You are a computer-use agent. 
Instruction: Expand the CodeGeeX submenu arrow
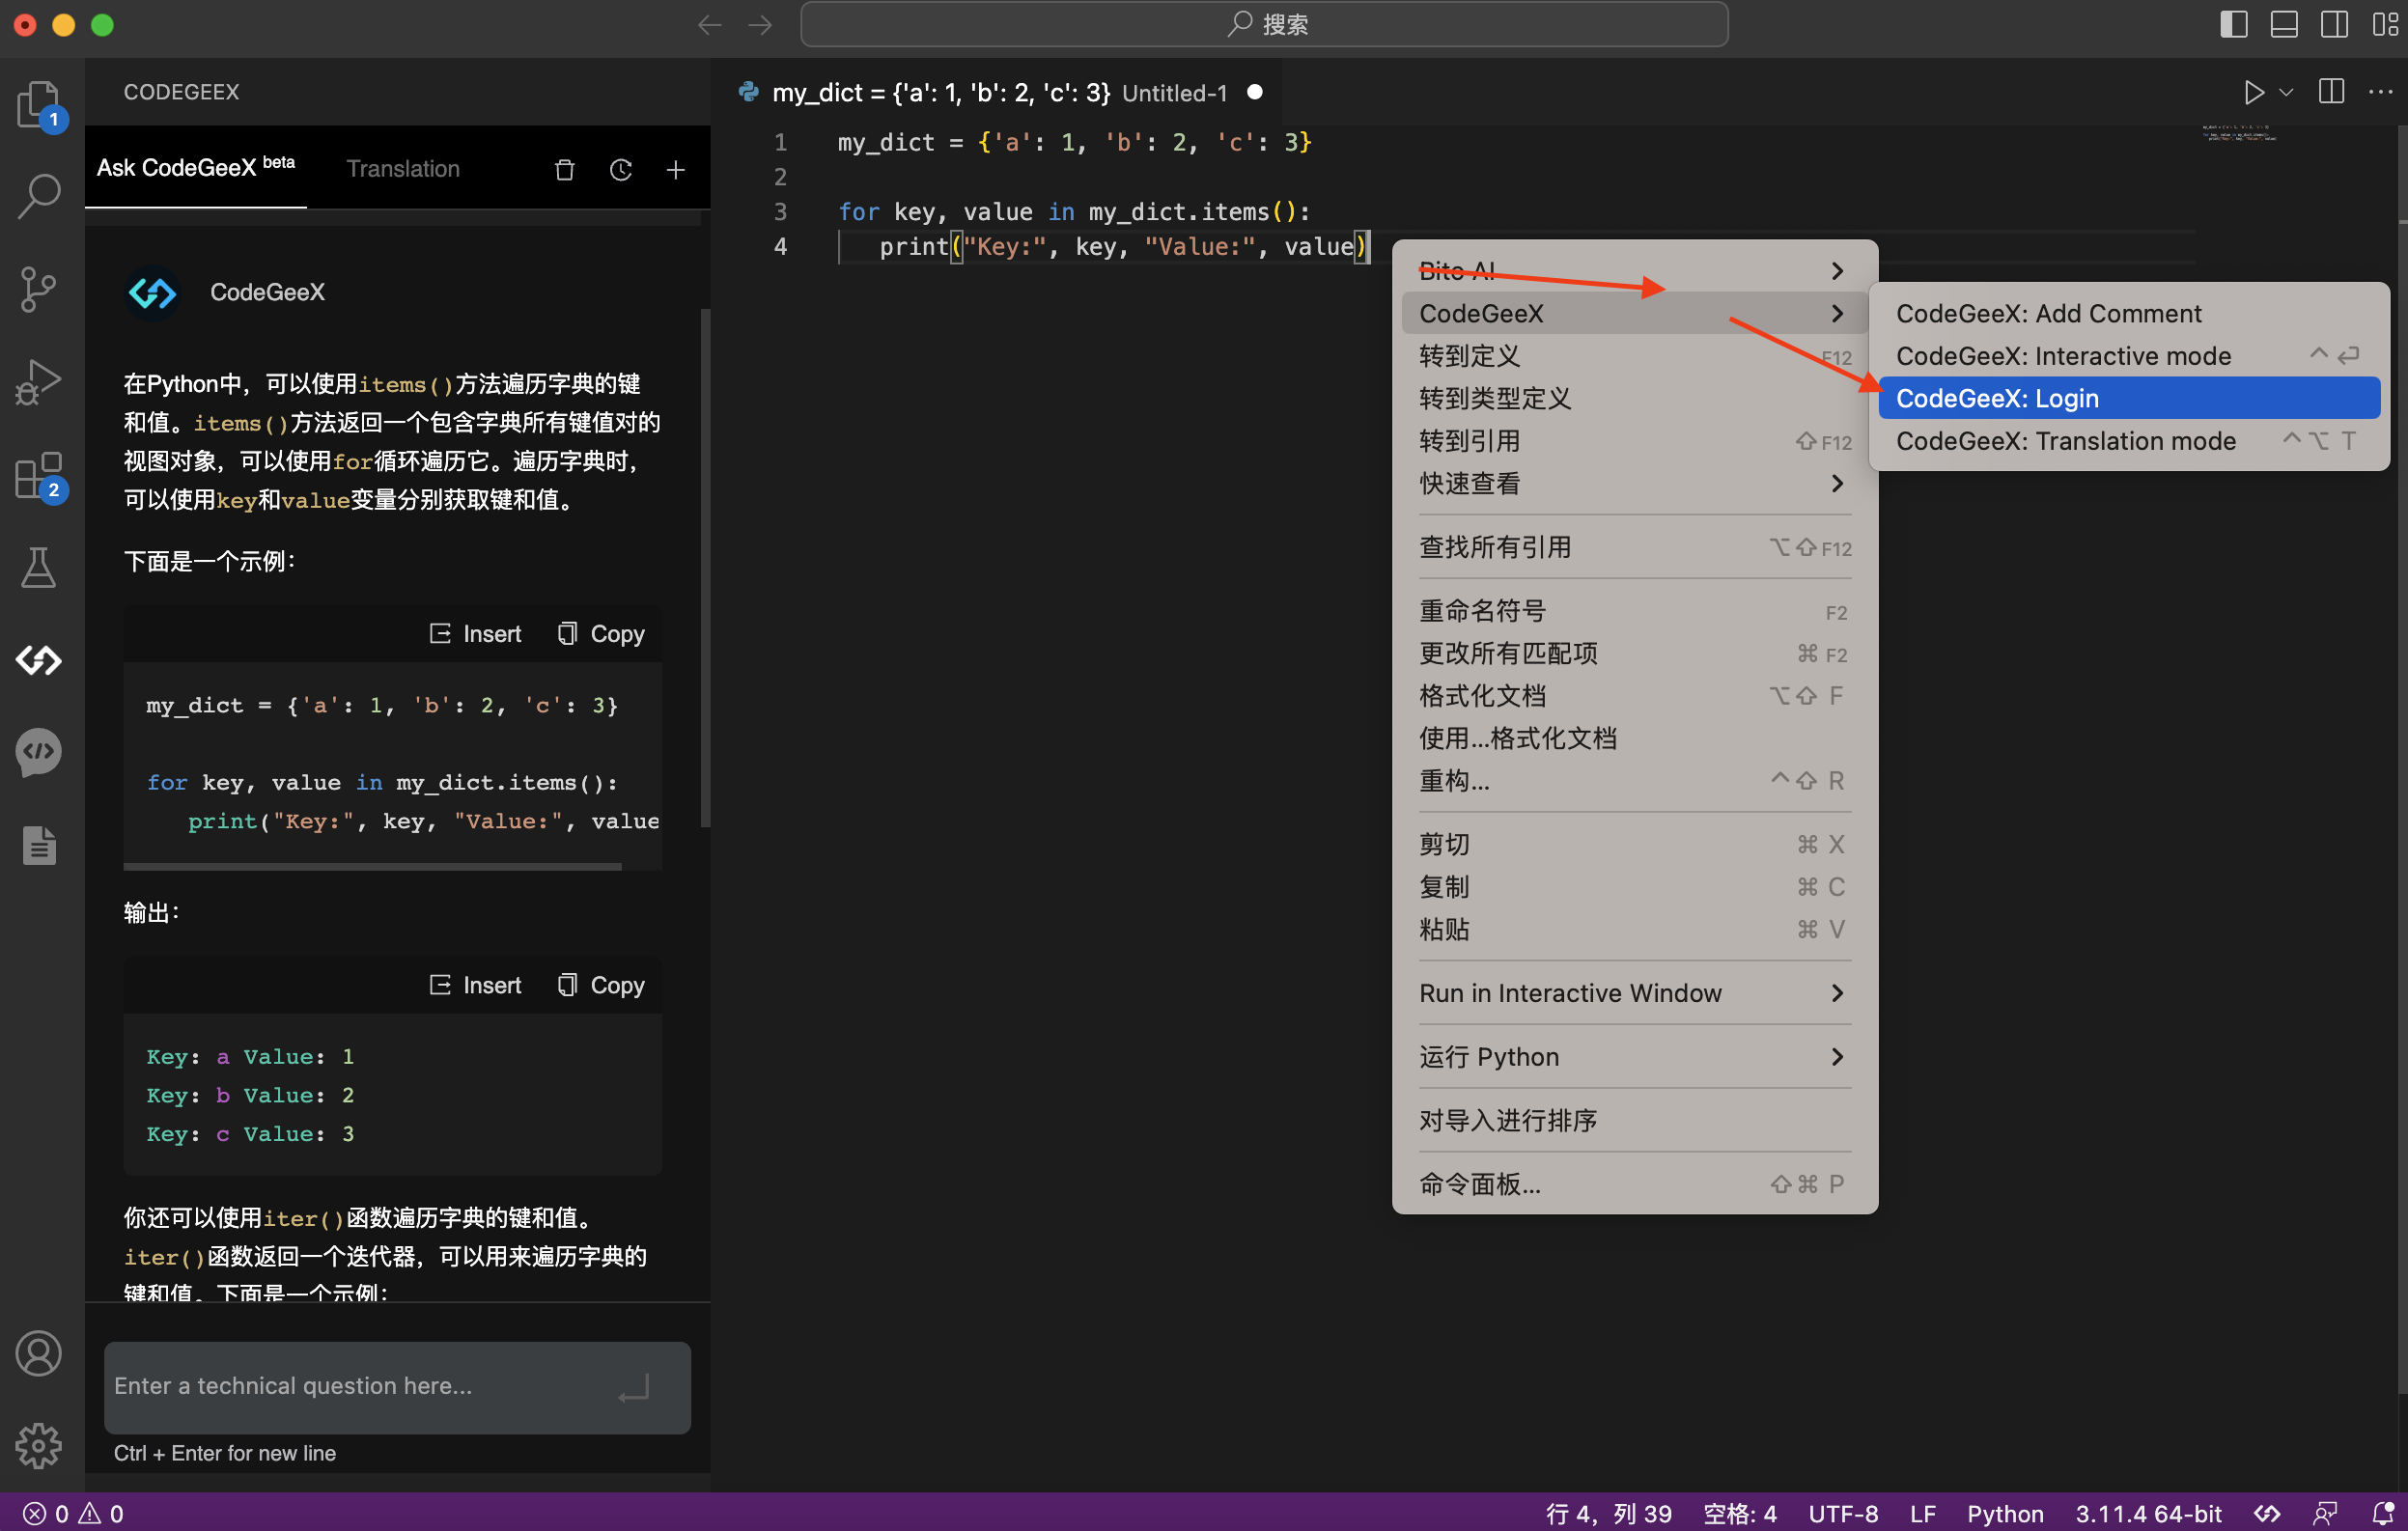(x=1837, y=313)
